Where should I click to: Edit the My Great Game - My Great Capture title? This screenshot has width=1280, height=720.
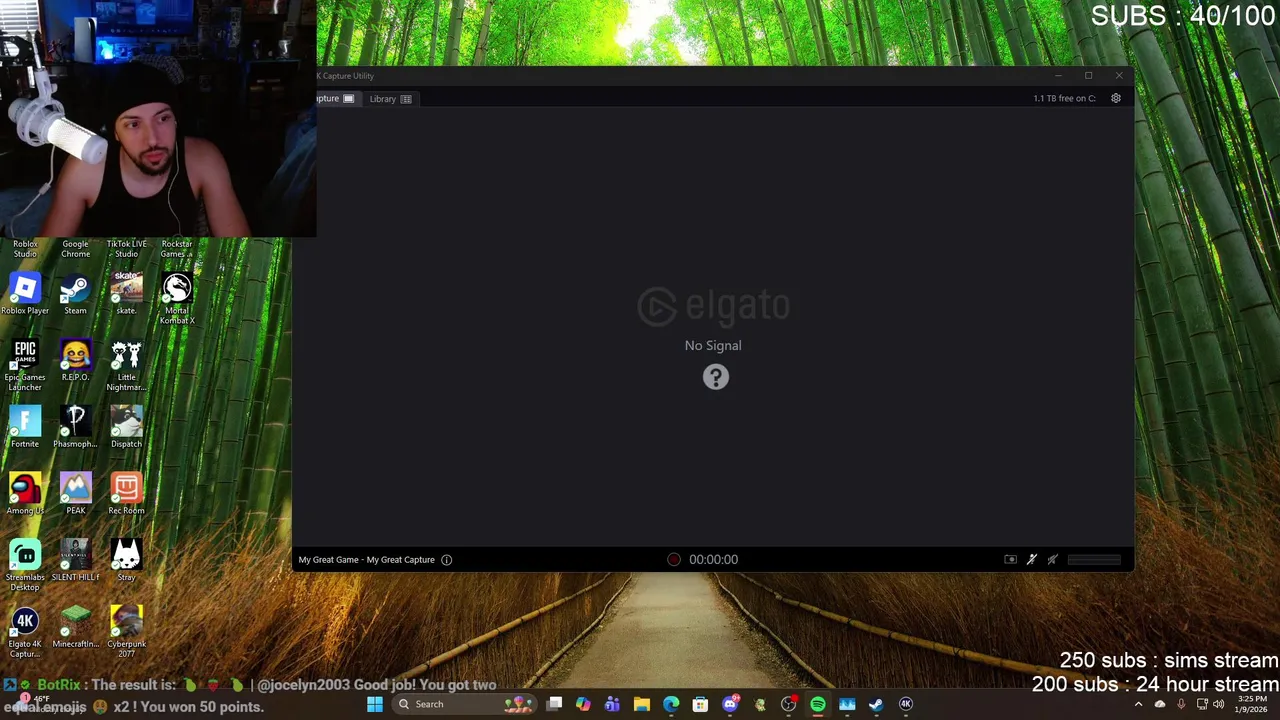point(367,560)
